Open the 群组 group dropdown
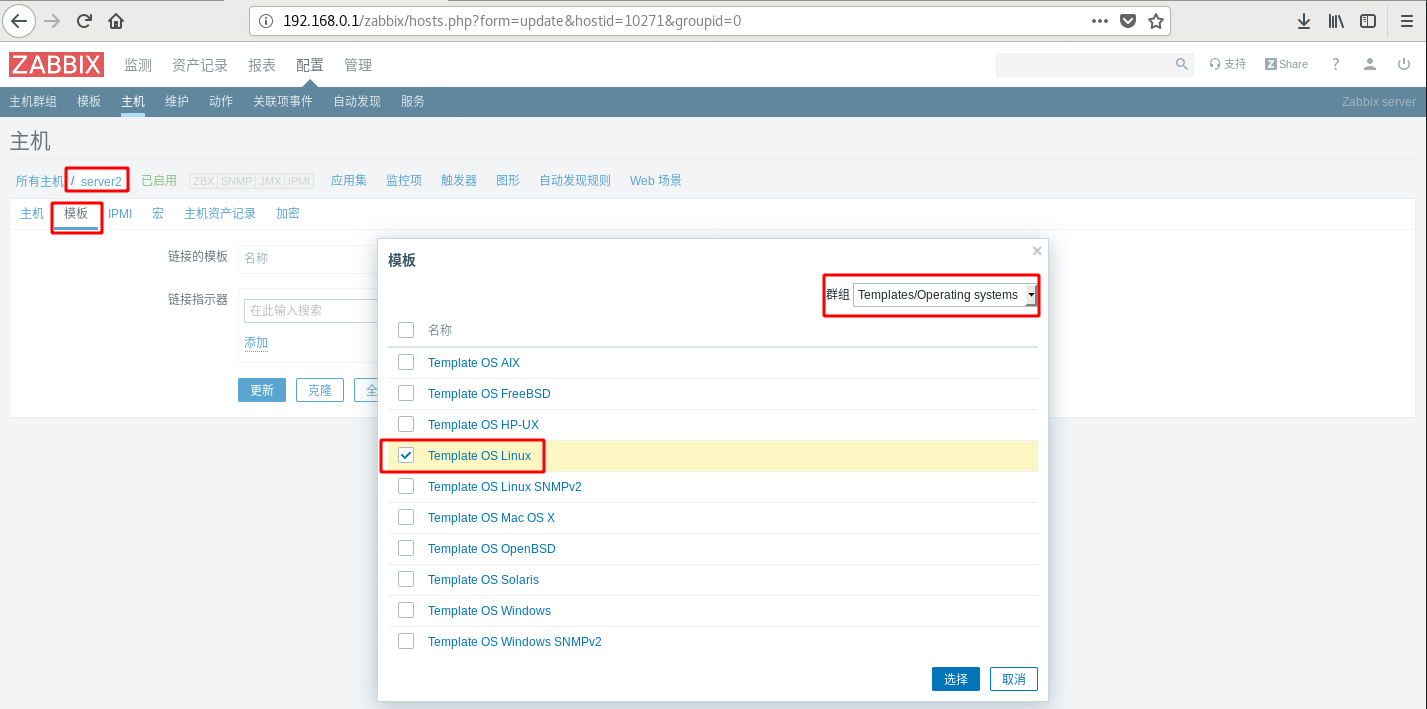The width and height of the screenshot is (1427, 709). [945, 295]
